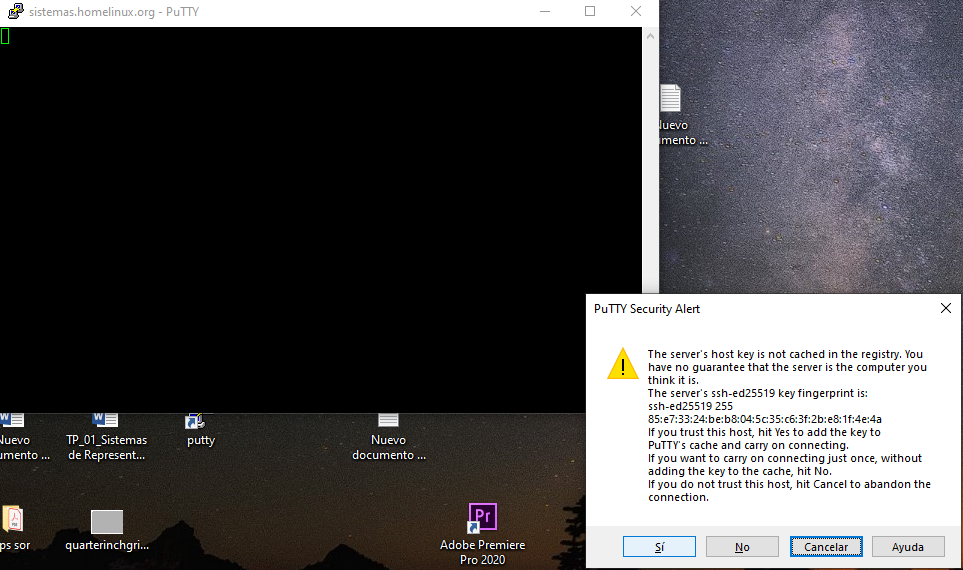This screenshot has width=963, height=570.
Task: Select the putty desktop shortcut
Action: coord(199,423)
